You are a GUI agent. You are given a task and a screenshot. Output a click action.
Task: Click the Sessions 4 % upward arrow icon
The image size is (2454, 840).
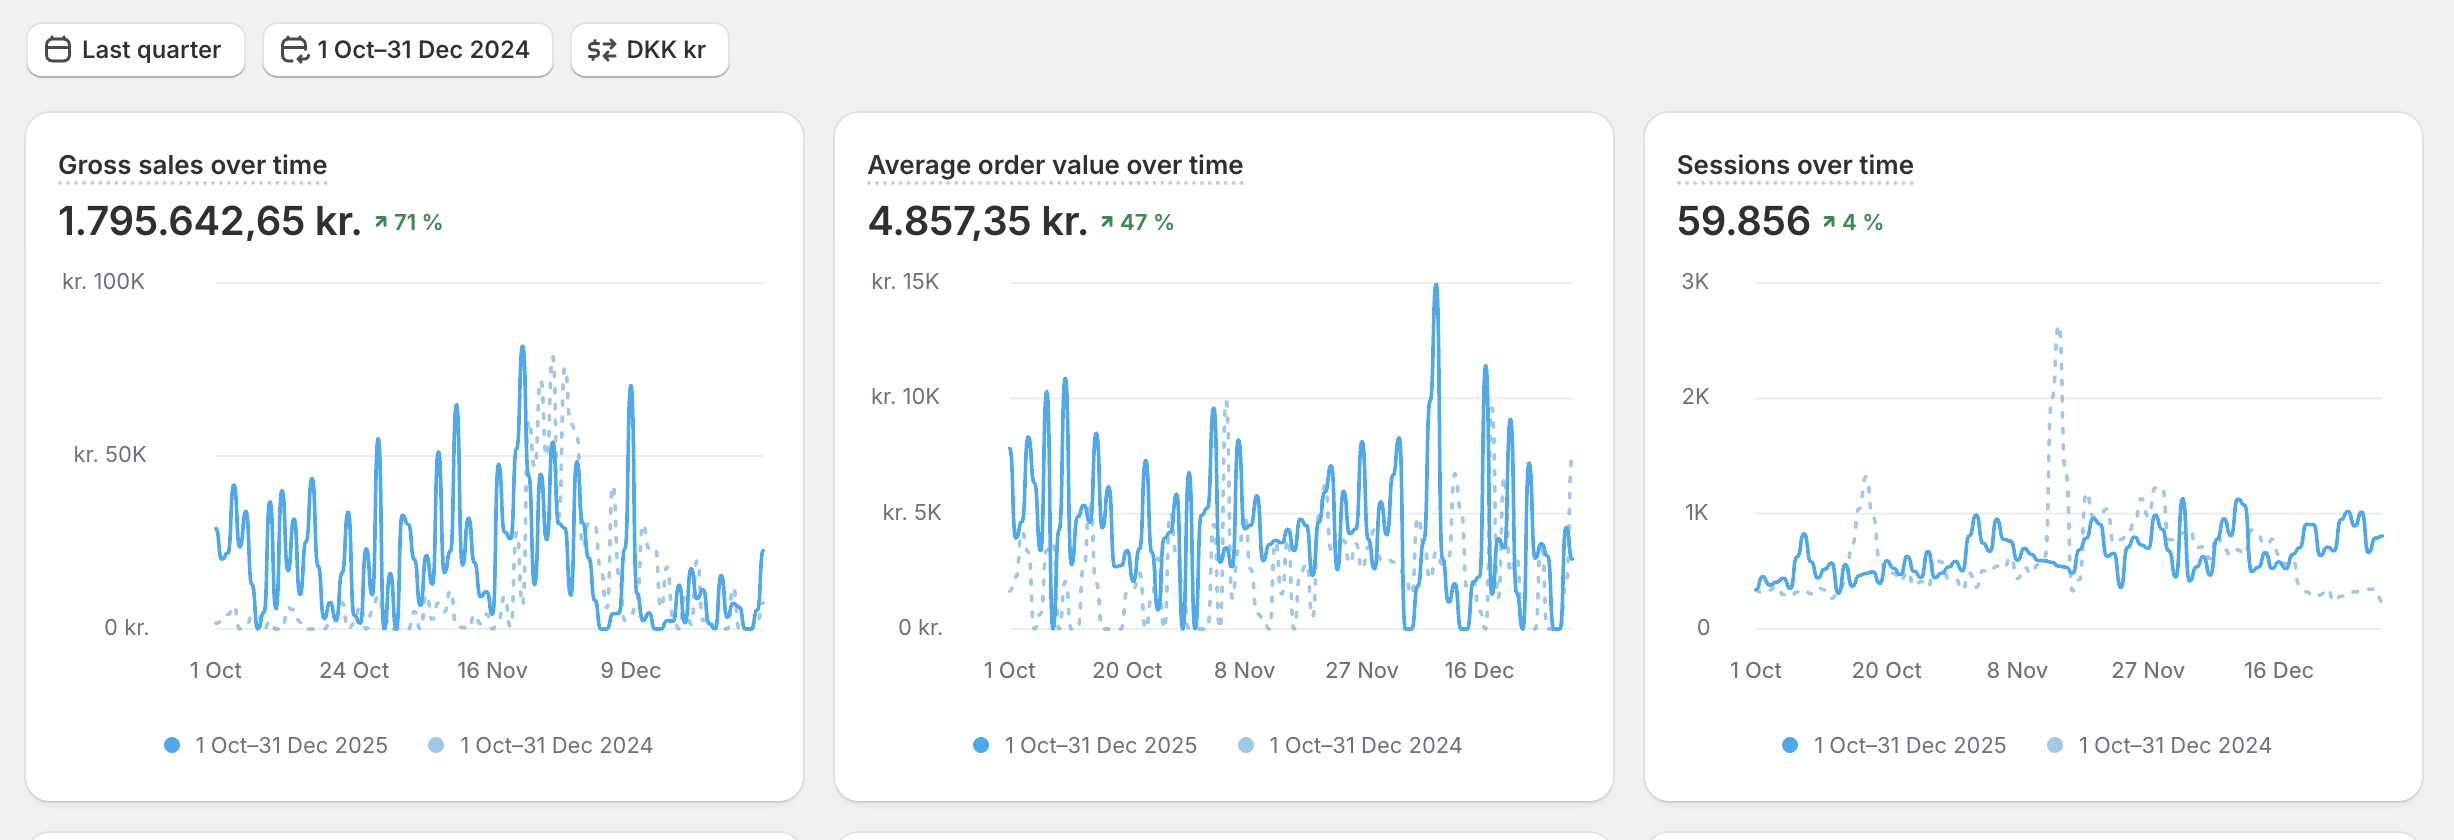tap(1829, 222)
